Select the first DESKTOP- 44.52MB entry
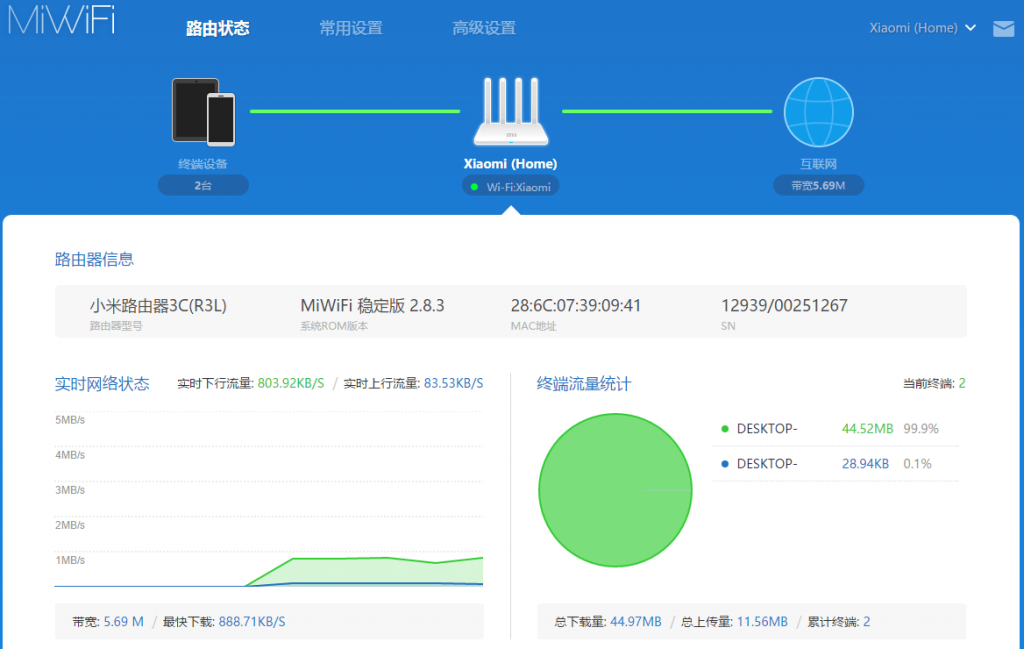 tap(835, 429)
